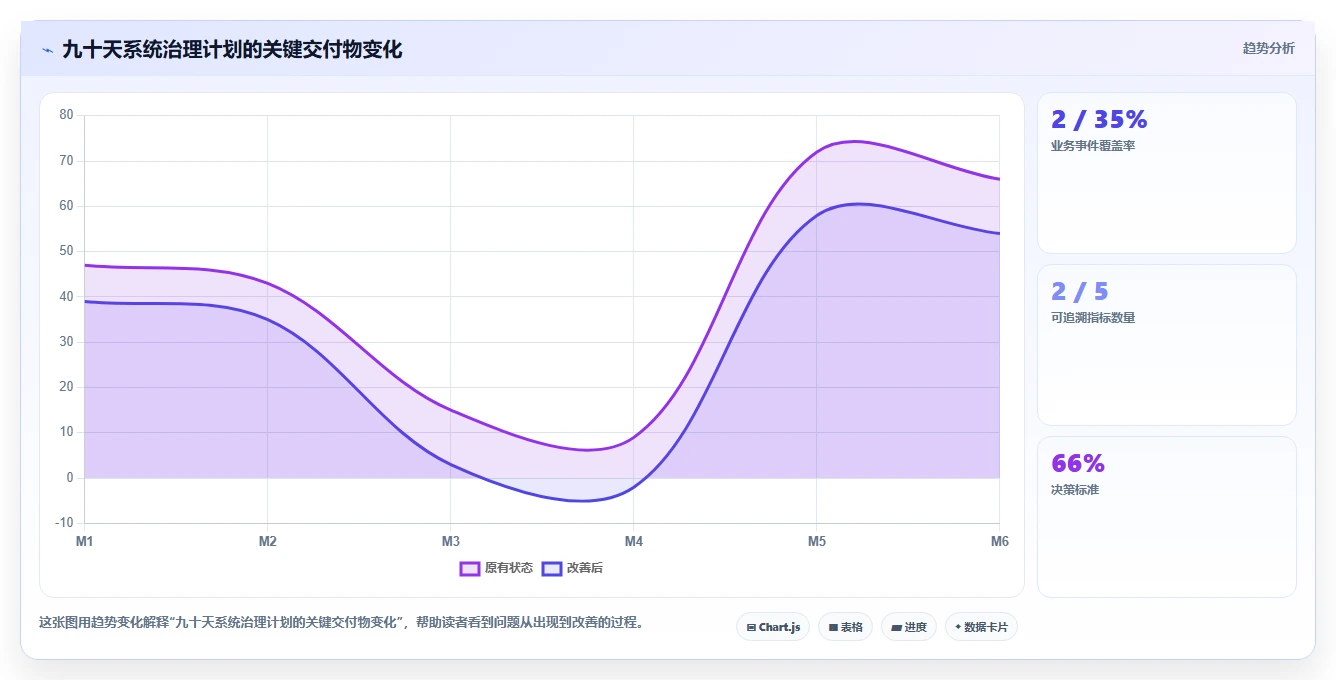The width and height of the screenshot is (1336, 680).
Task: Click the 20 y-axis tick label
Action: click(67, 387)
